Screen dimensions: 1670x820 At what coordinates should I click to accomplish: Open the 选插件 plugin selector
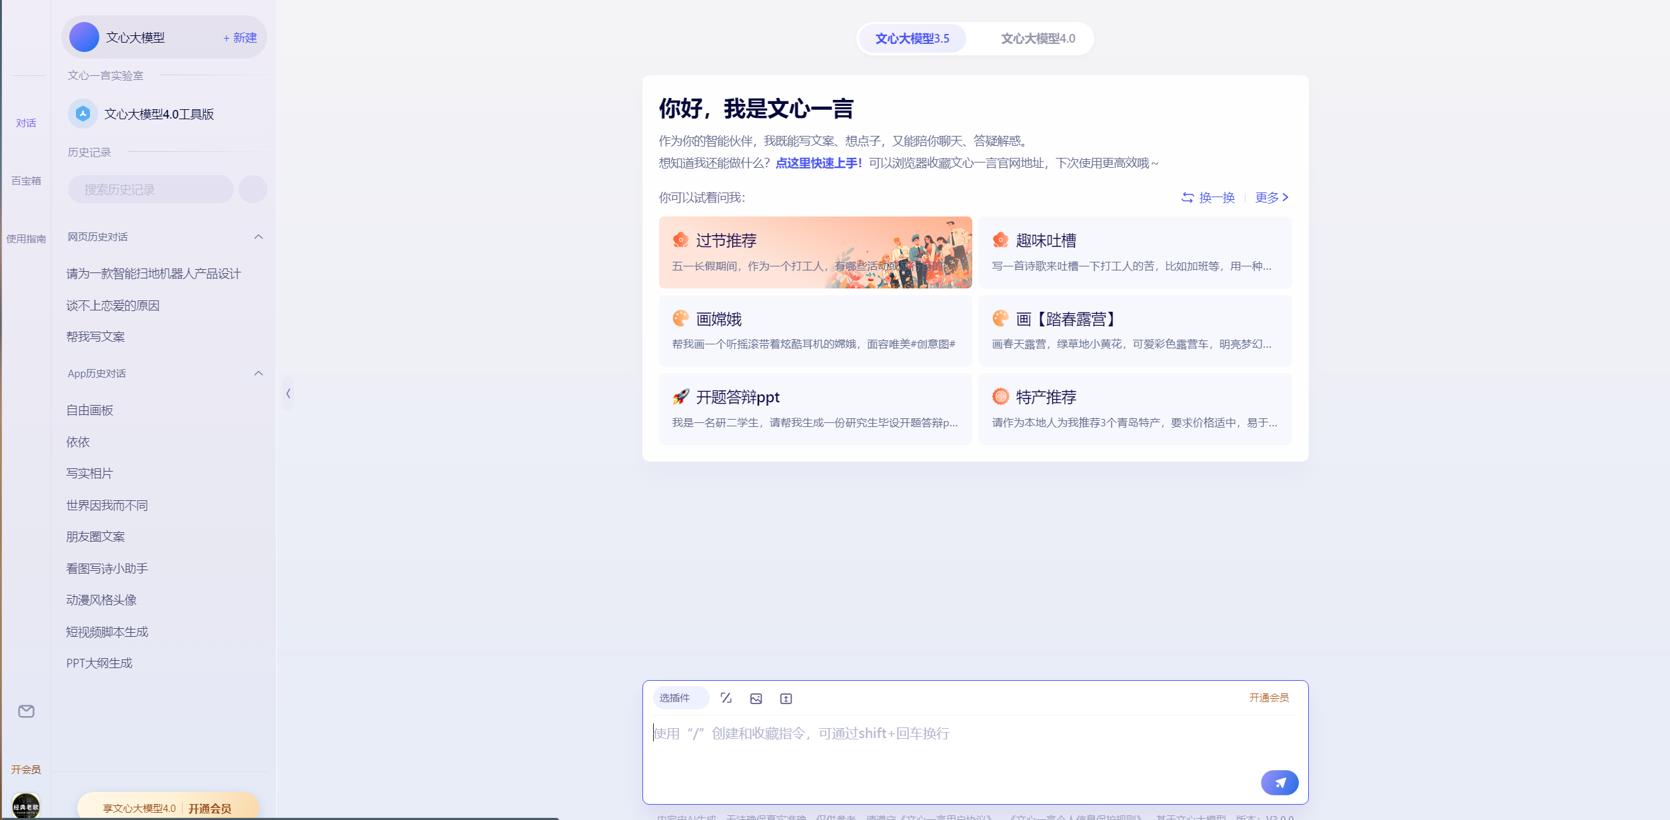coord(680,698)
